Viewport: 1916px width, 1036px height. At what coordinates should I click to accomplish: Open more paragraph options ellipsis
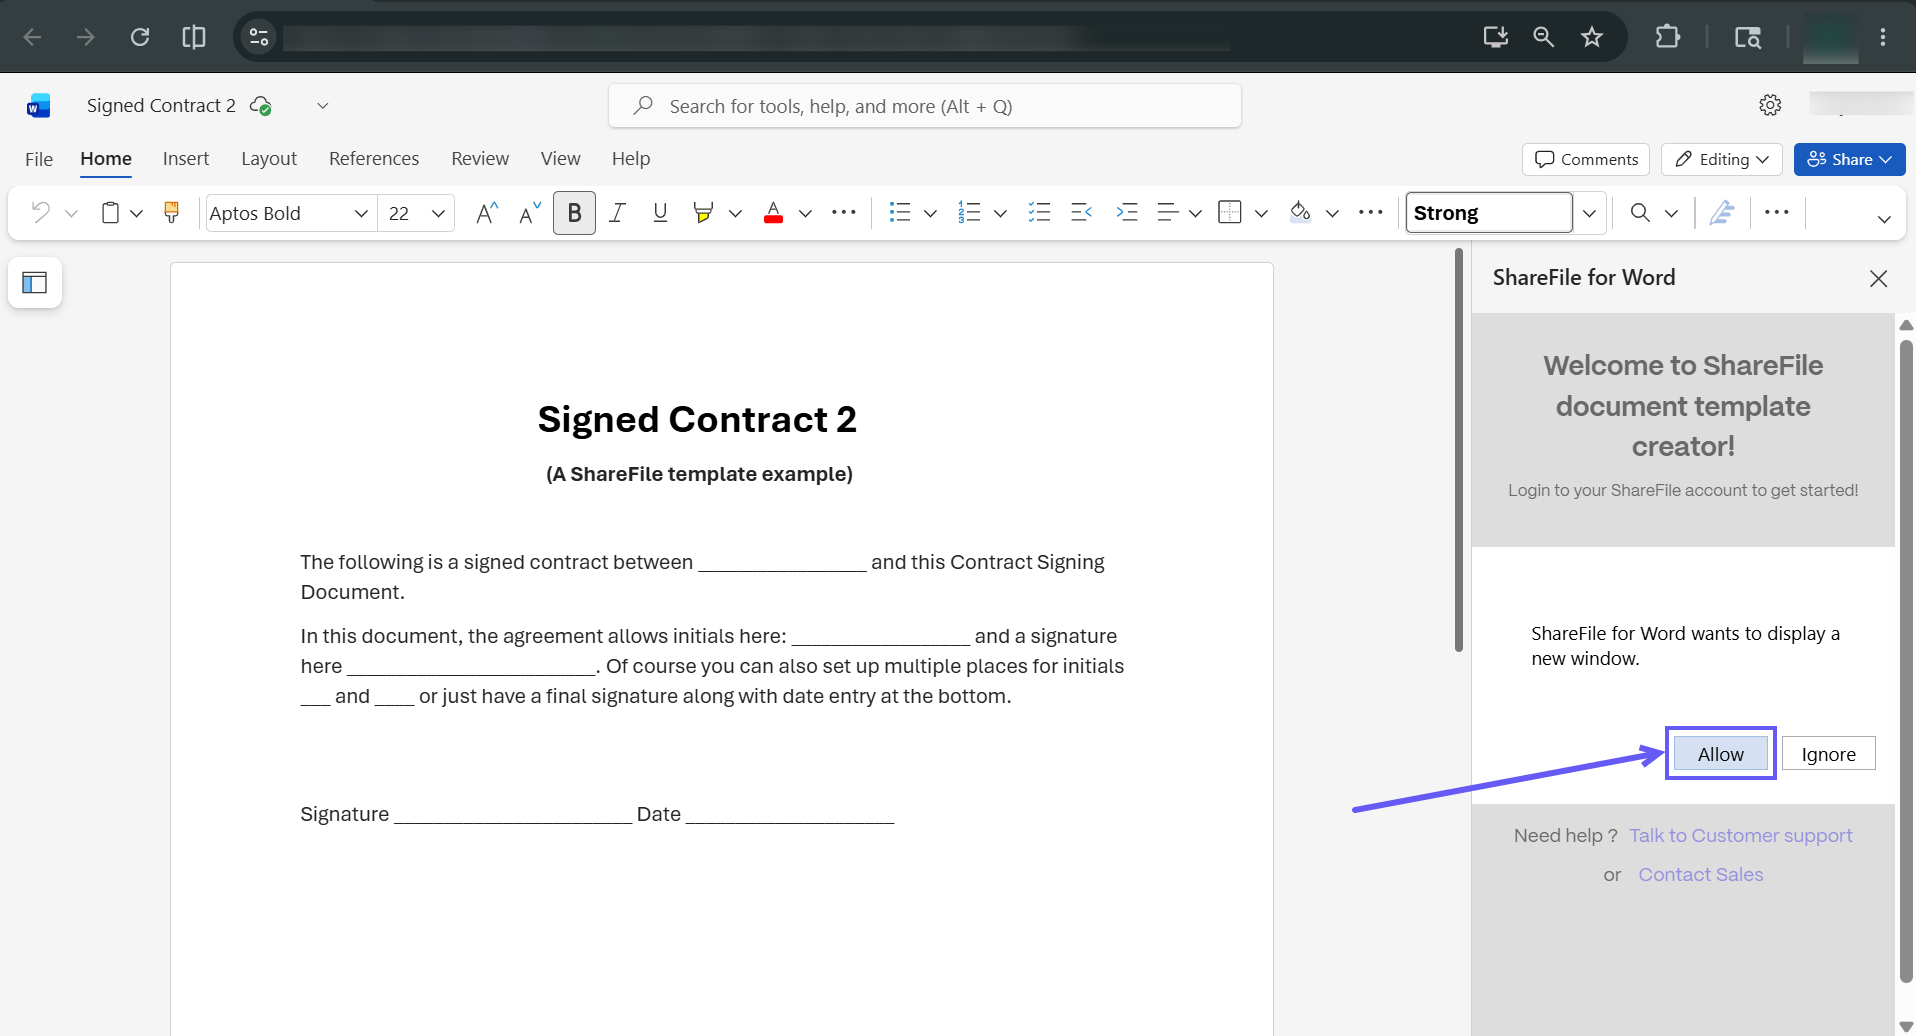pyautogui.click(x=1371, y=212)
